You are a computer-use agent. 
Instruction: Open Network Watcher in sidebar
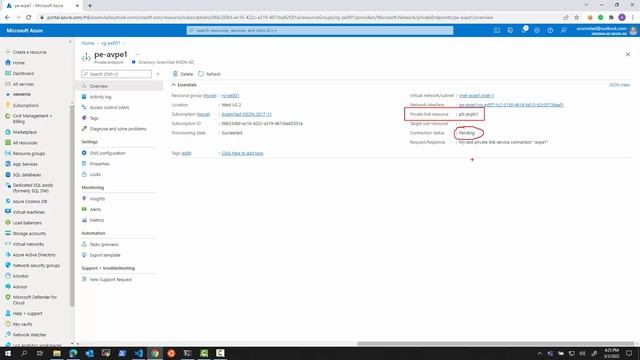(x=29, y=335)
